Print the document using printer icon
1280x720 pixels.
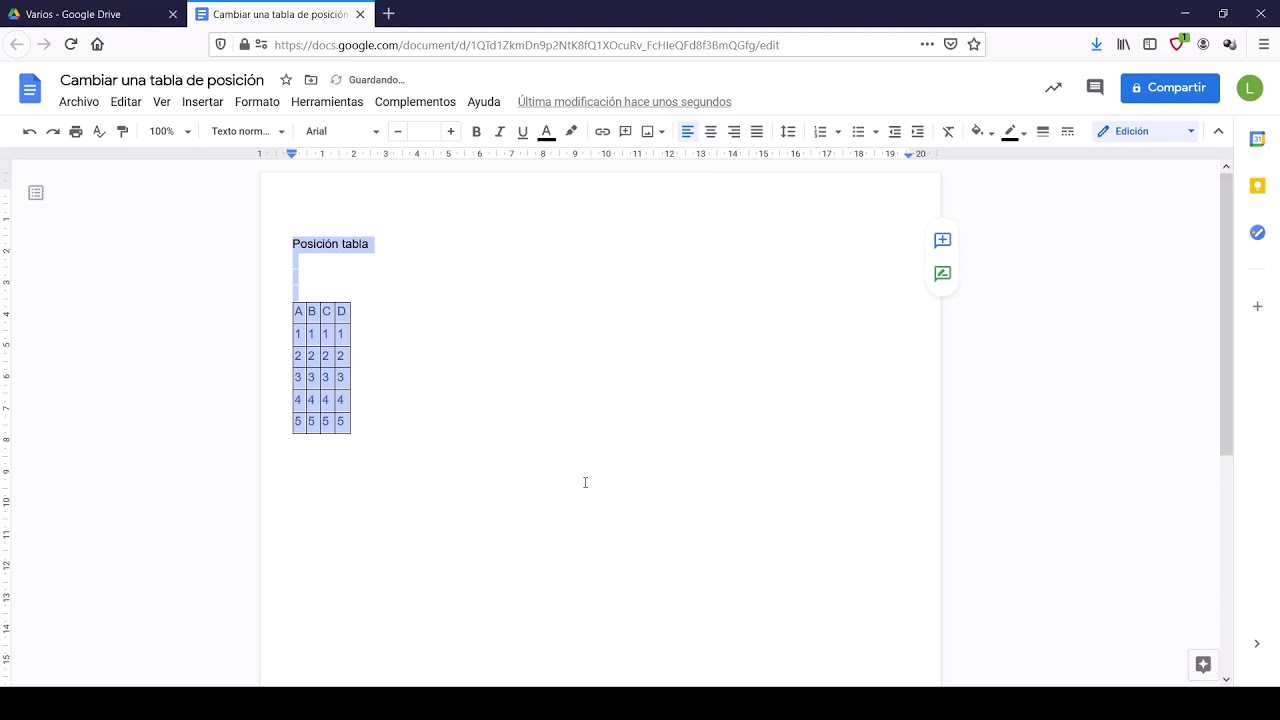coord(76,132)
